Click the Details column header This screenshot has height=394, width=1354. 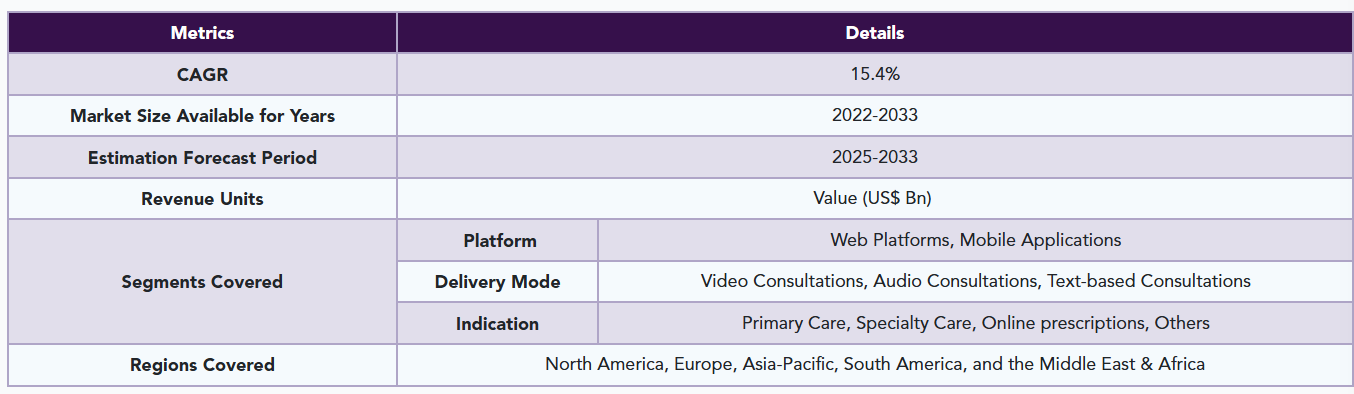(x=875, y=32)
